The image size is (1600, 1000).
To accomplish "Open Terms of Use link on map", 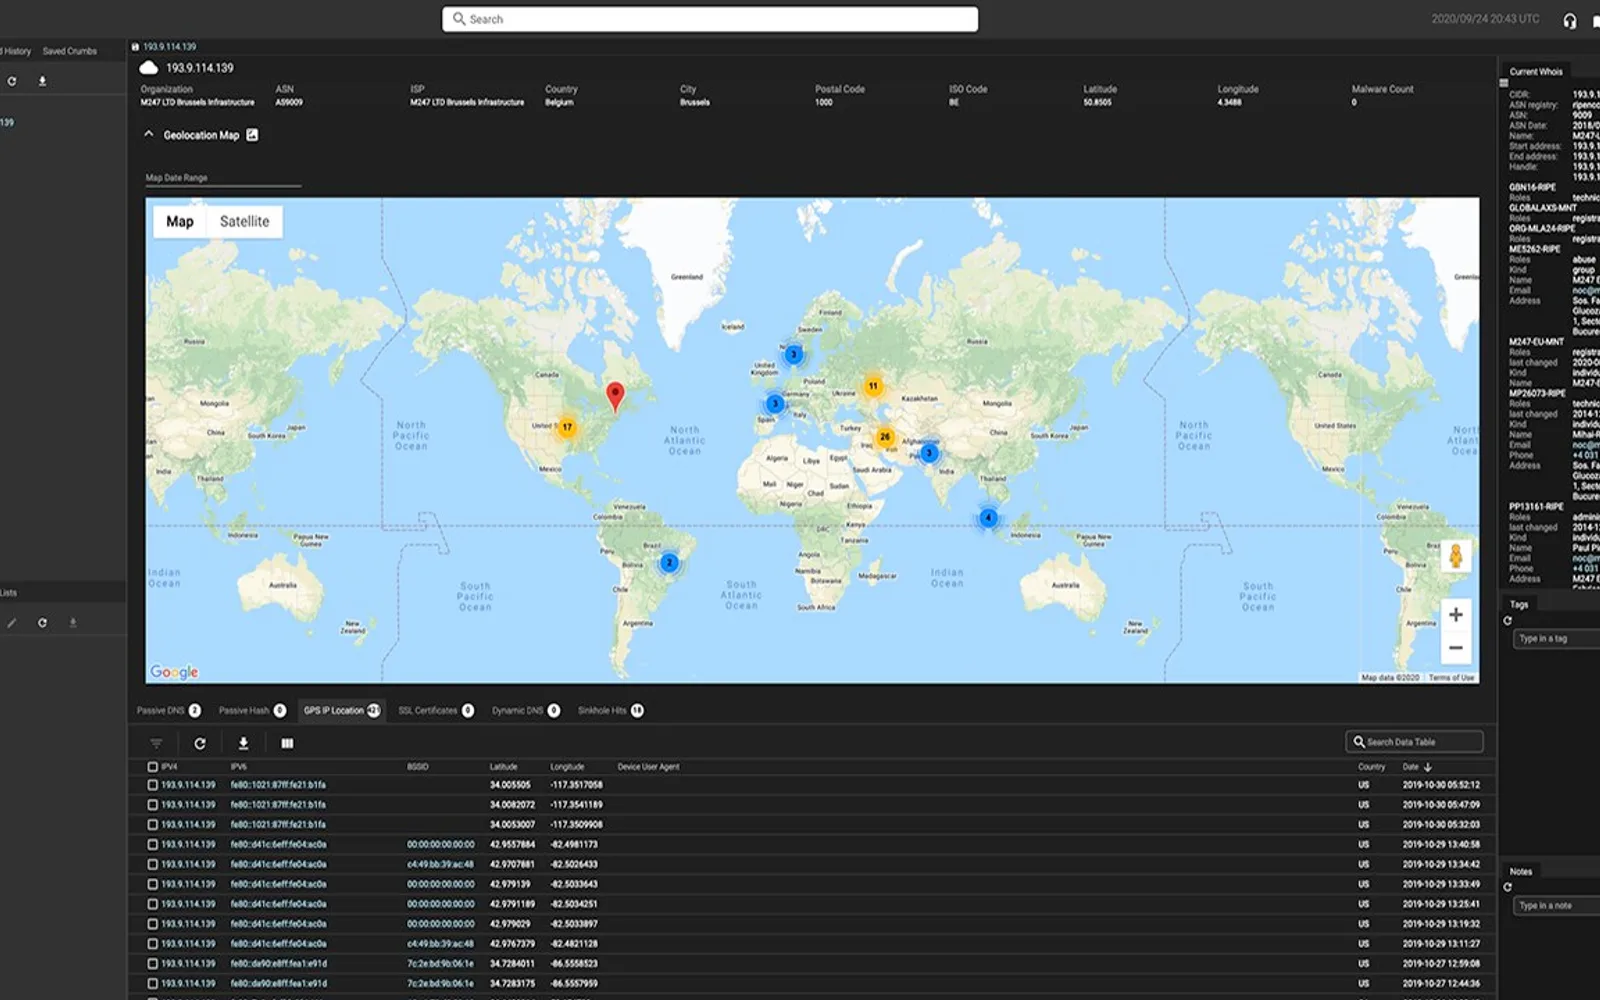I will pyautogui.click(x=1452, y=678).
